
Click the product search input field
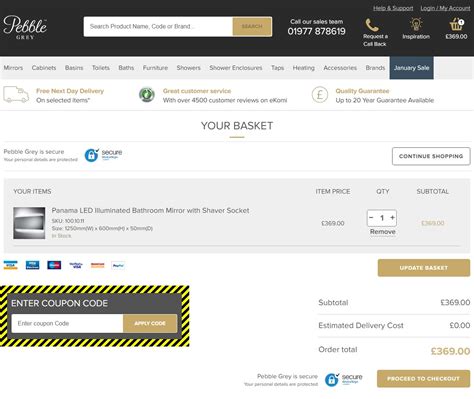tap(158, 26)
